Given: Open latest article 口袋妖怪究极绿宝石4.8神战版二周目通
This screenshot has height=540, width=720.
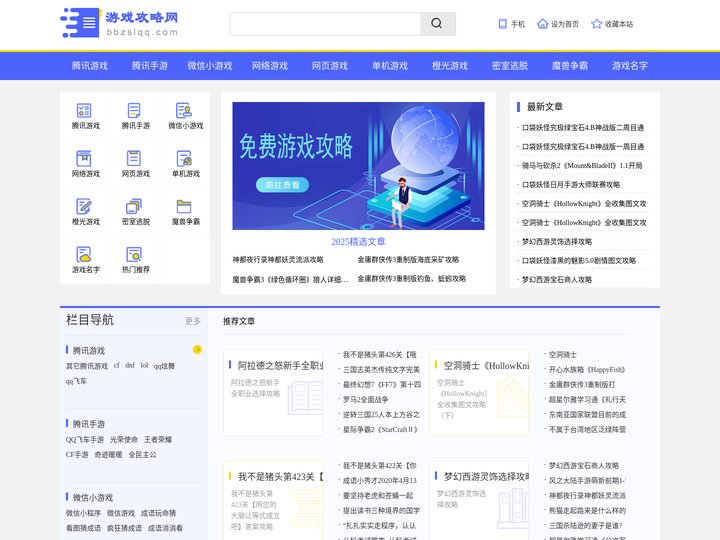Looking at the screenshot, I should pos(583,128).
